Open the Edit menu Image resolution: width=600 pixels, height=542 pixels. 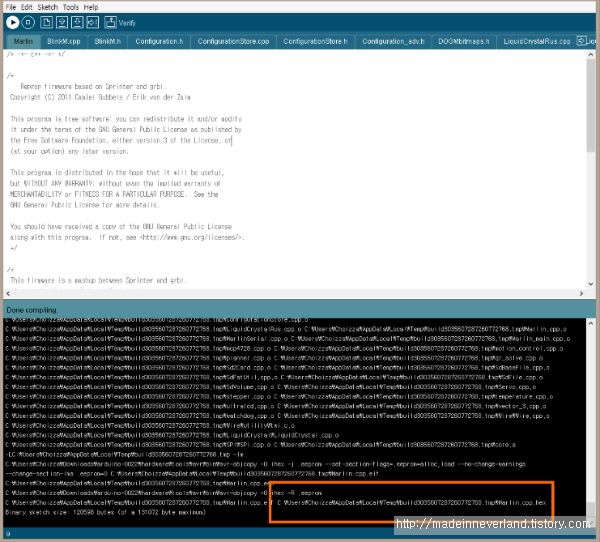pyautogui.click(x=27, y=7)
